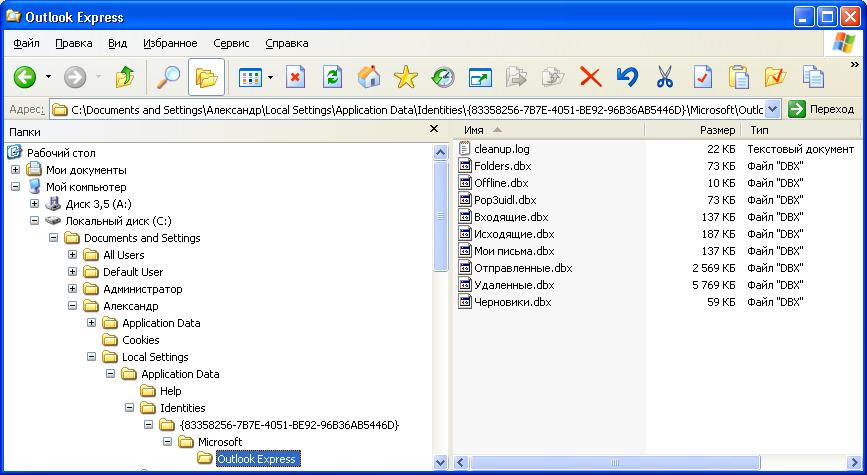
Task: Refresh the folder with green arrows icon
Action: 332,77
